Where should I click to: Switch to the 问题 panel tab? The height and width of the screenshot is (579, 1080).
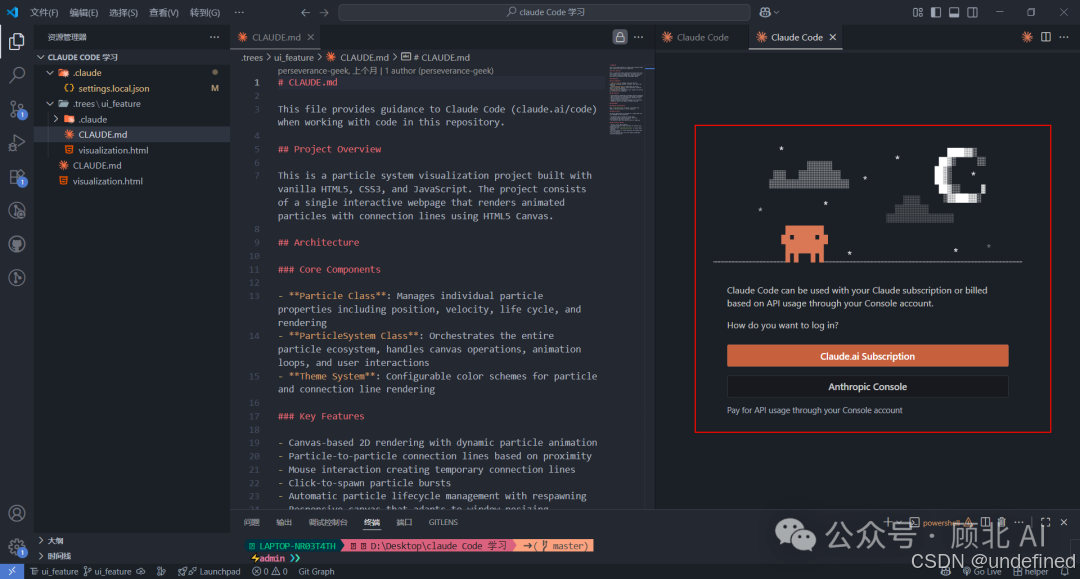[251, 523]
